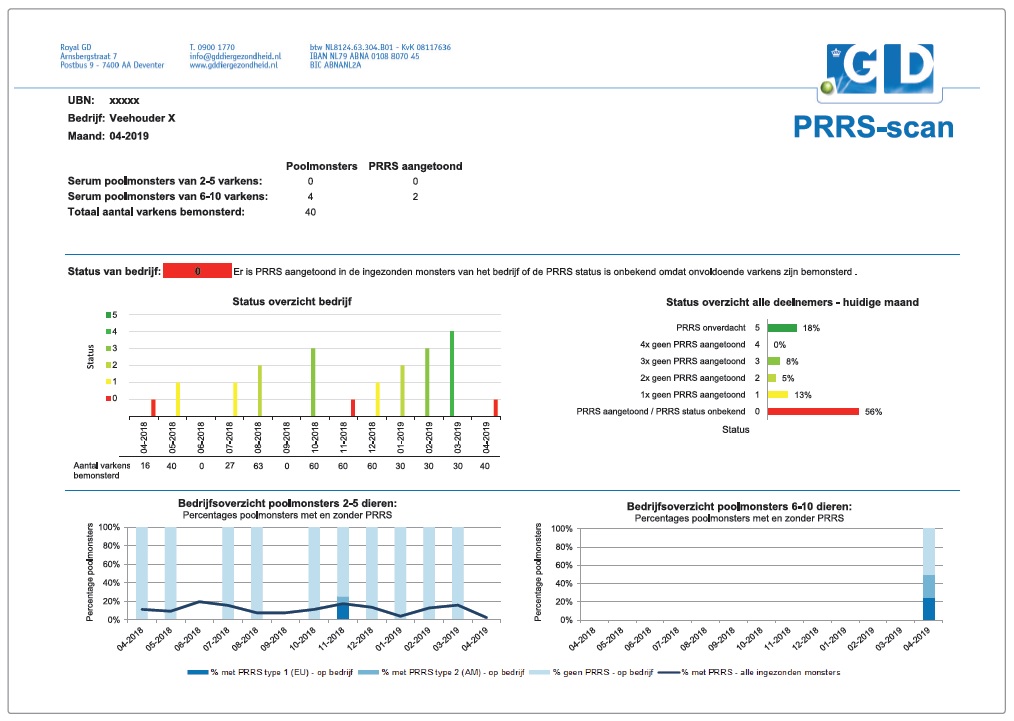Click the phone number T. 0900 1770
Viewport: 1014px width, 721px height.
click(212, 47)
